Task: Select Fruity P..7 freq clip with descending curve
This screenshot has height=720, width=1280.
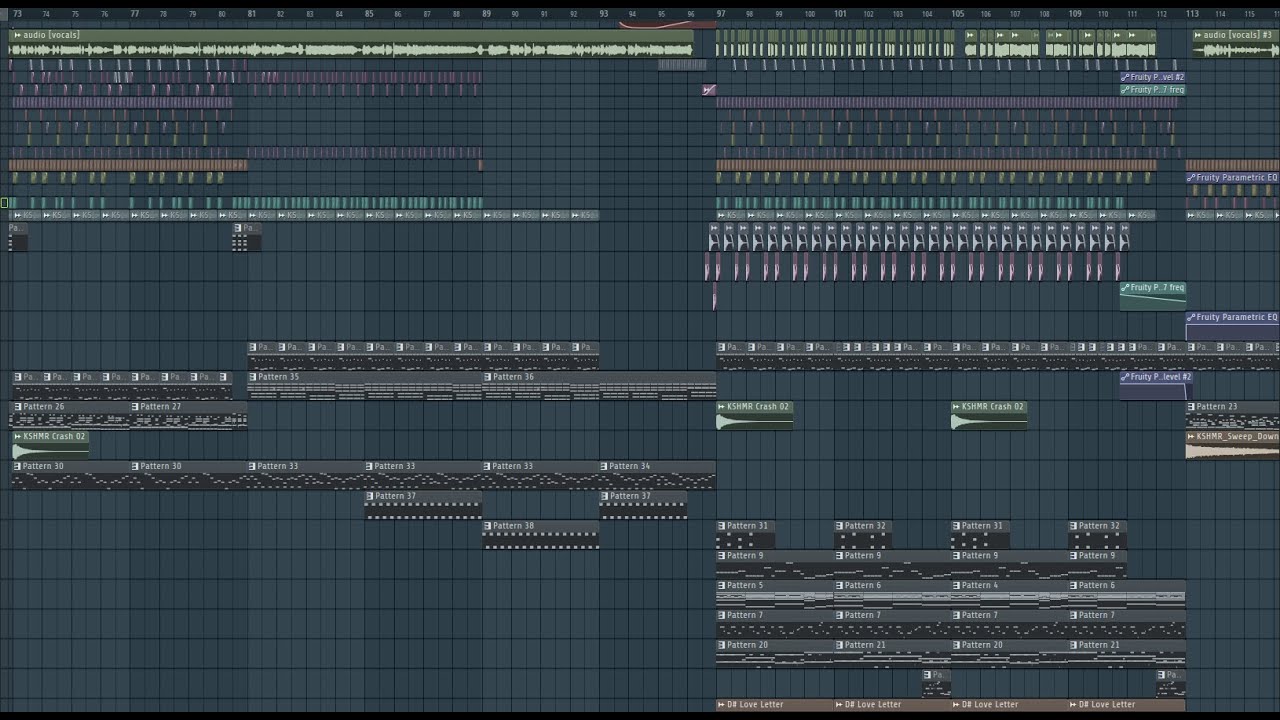Action: [x=1153, y=297]
